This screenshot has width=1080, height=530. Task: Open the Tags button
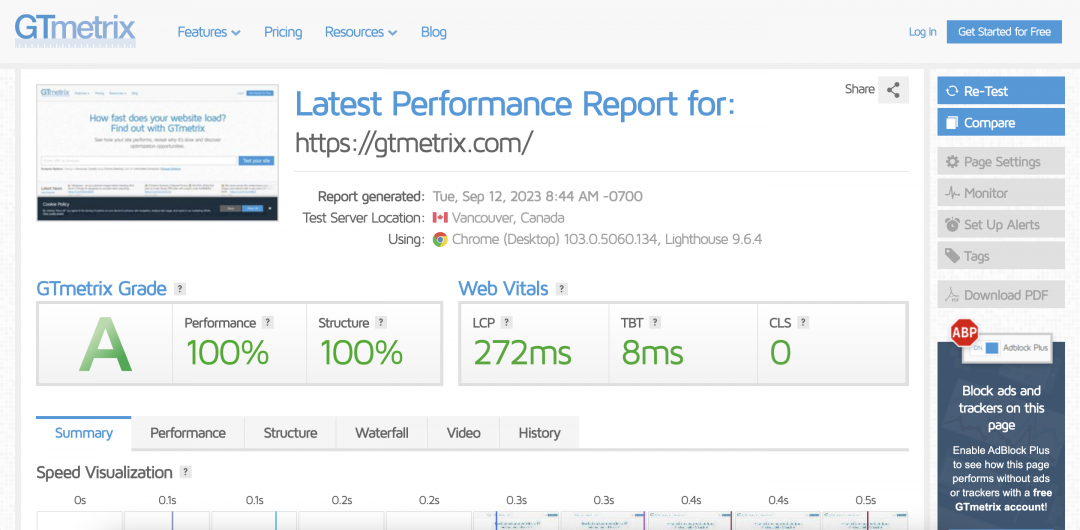coord(1001,256)
